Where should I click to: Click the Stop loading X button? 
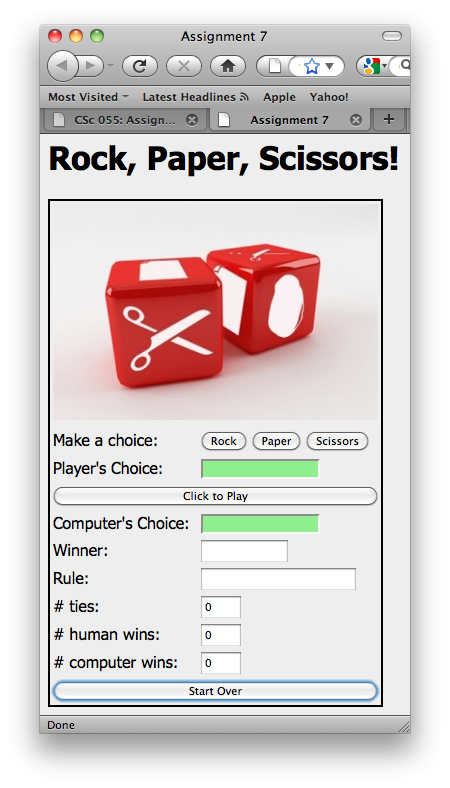point(184,66)
